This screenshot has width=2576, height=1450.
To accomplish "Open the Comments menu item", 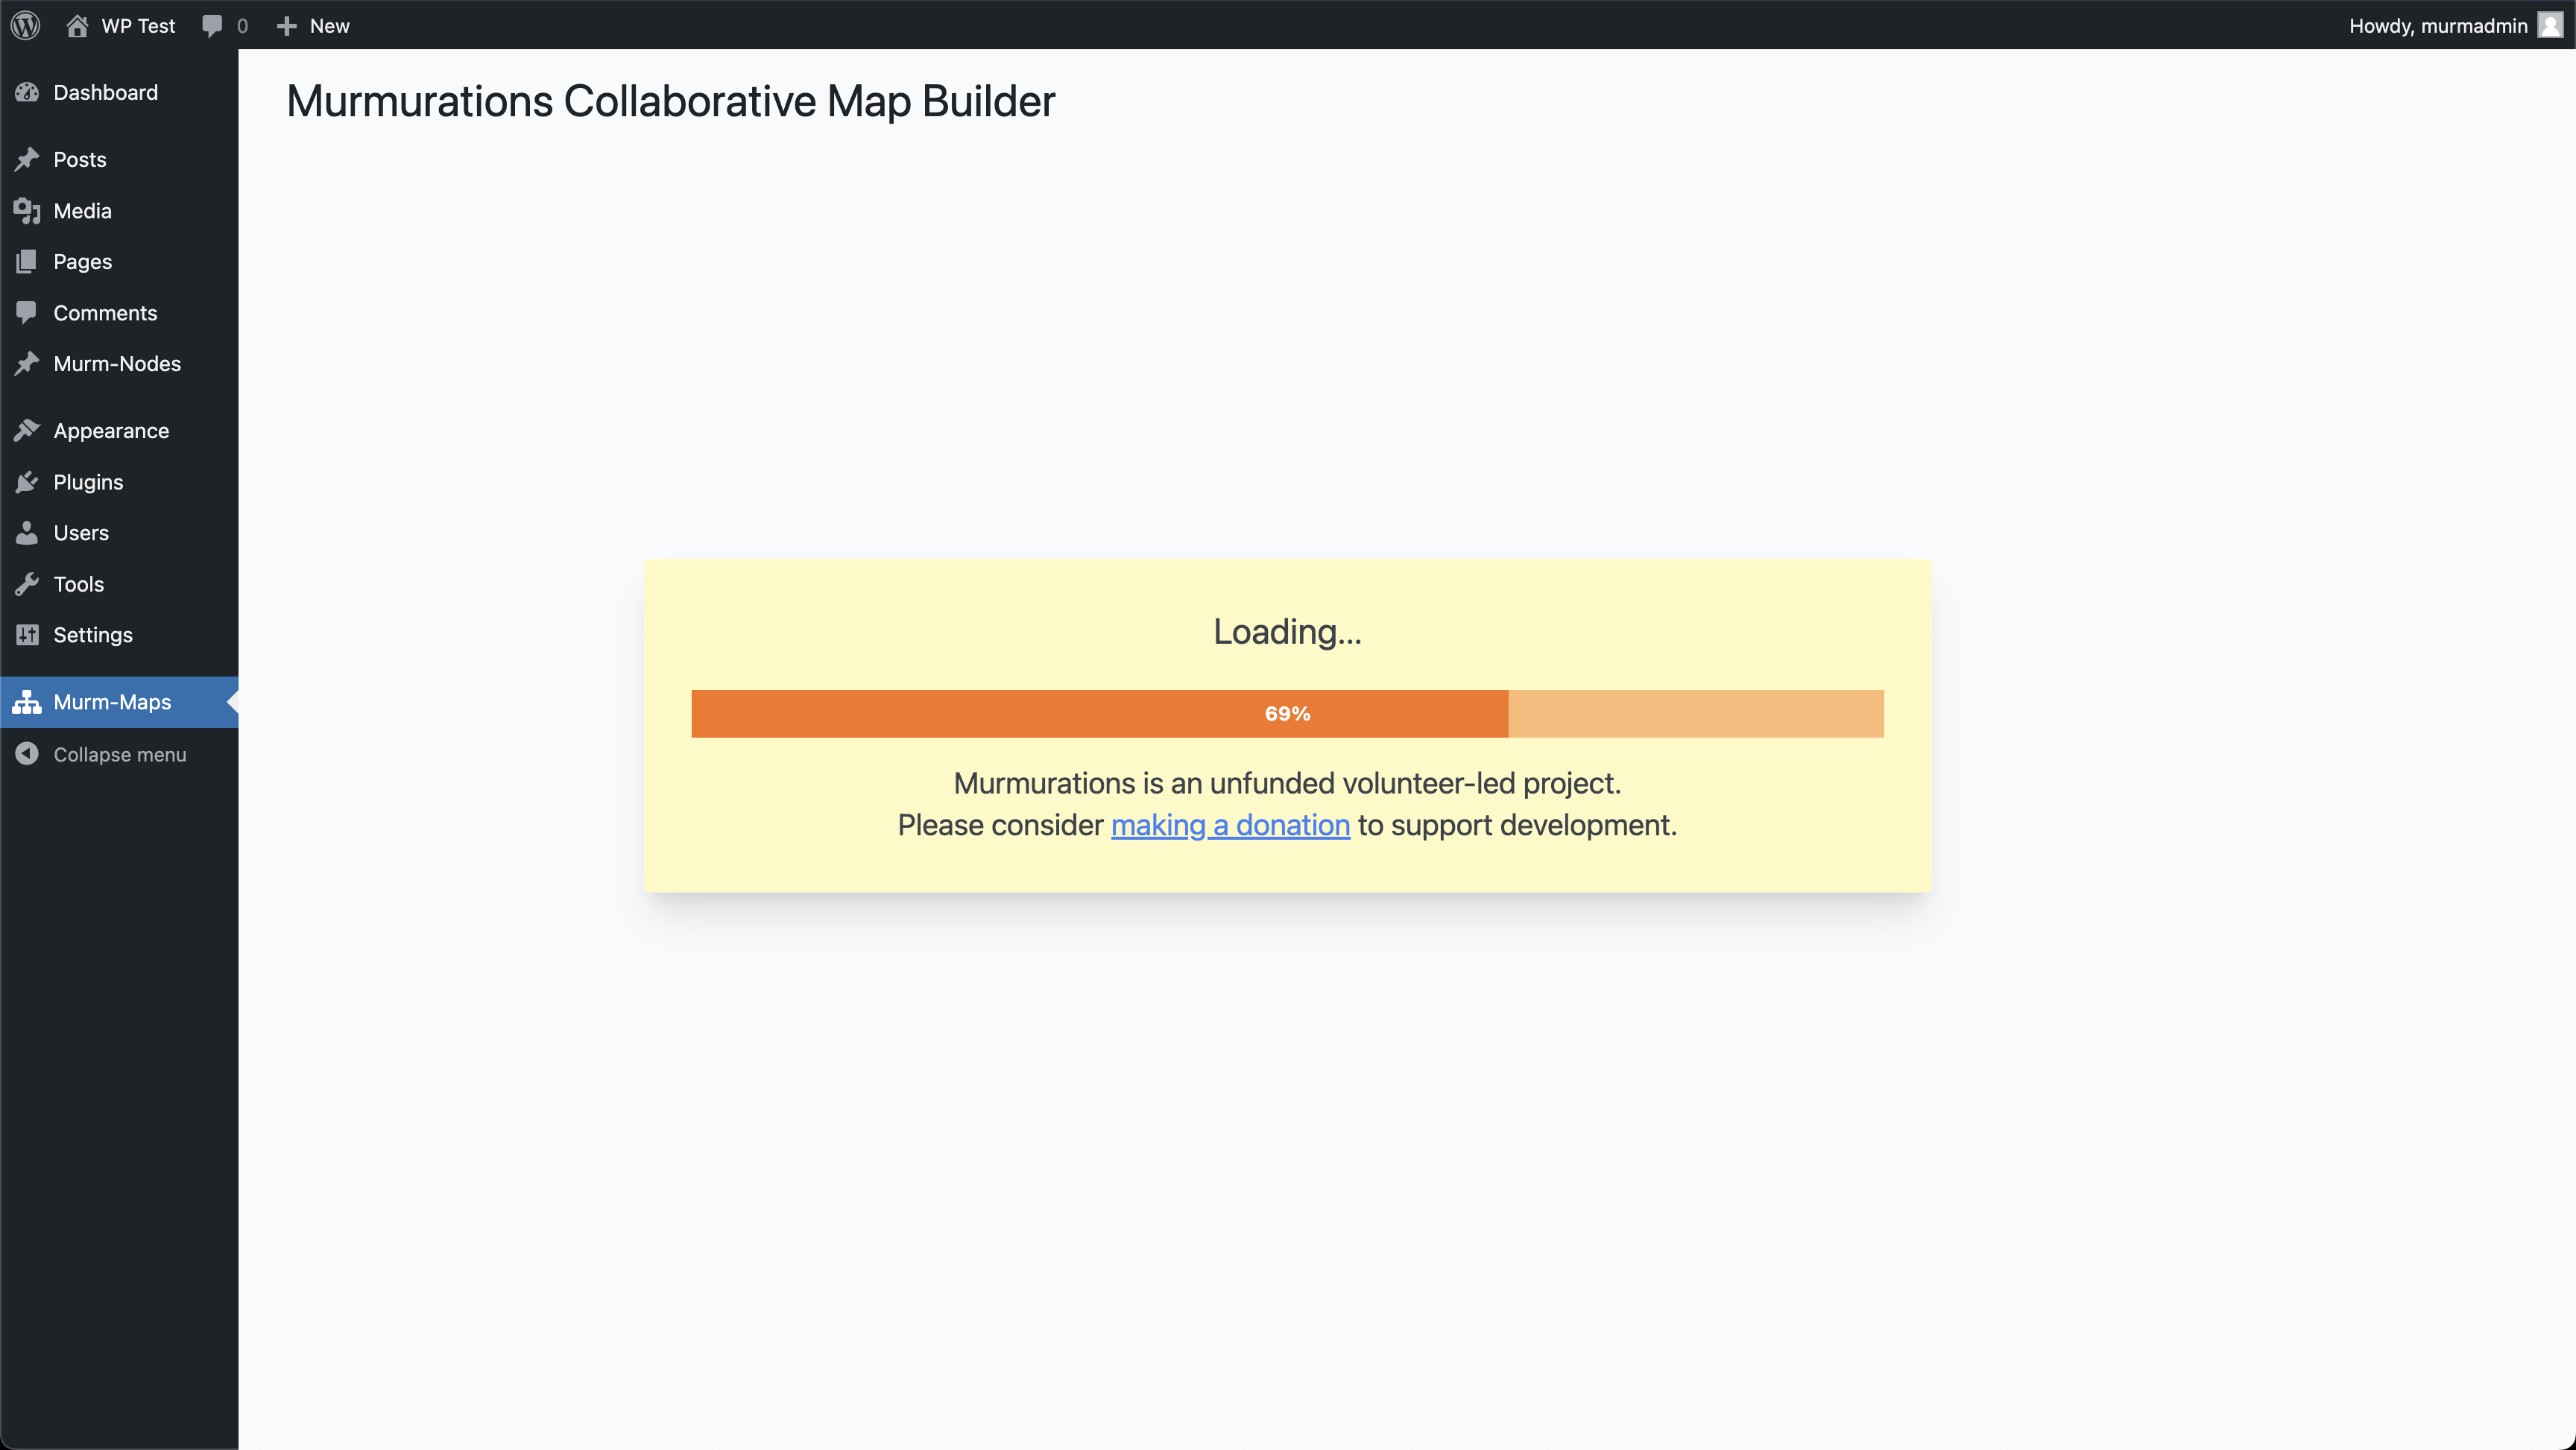I will [x=119, y=313].
